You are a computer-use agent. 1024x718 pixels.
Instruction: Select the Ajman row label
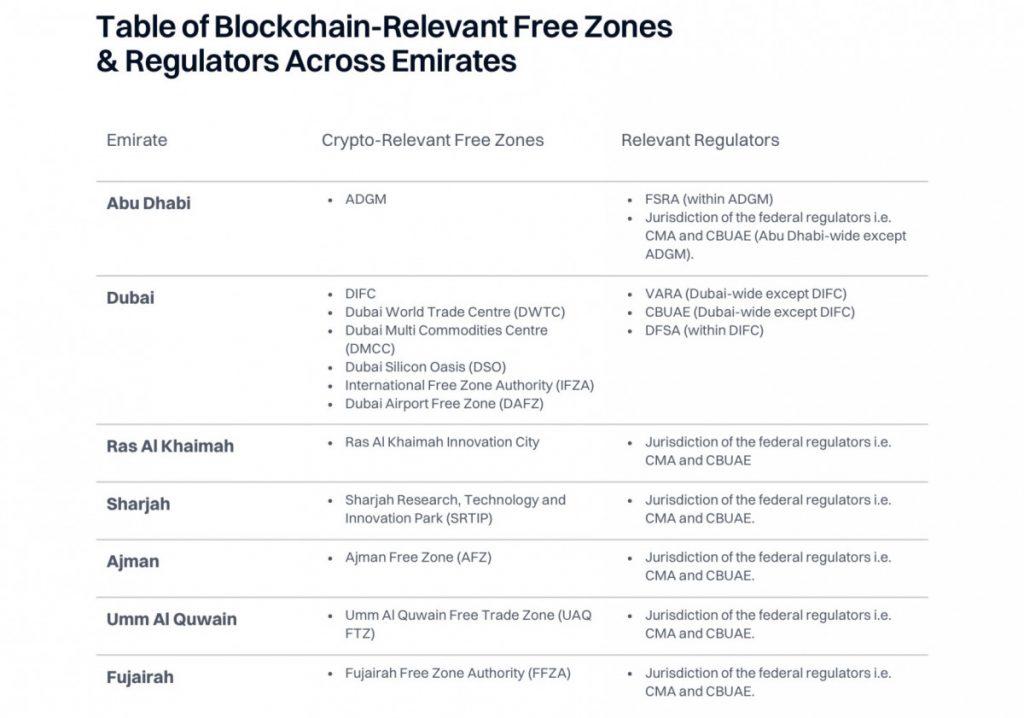pyautogui.click(x=133, y=562)
